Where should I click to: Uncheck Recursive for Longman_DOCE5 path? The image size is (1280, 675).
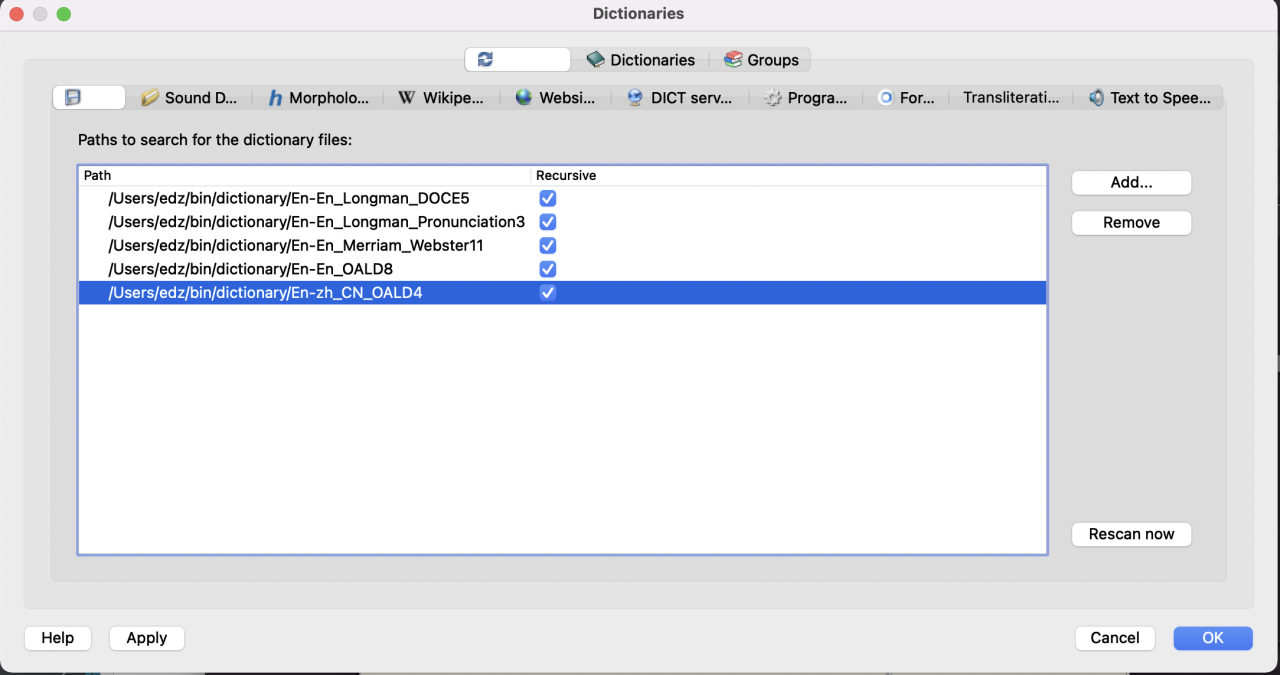(x=547, y=198)
